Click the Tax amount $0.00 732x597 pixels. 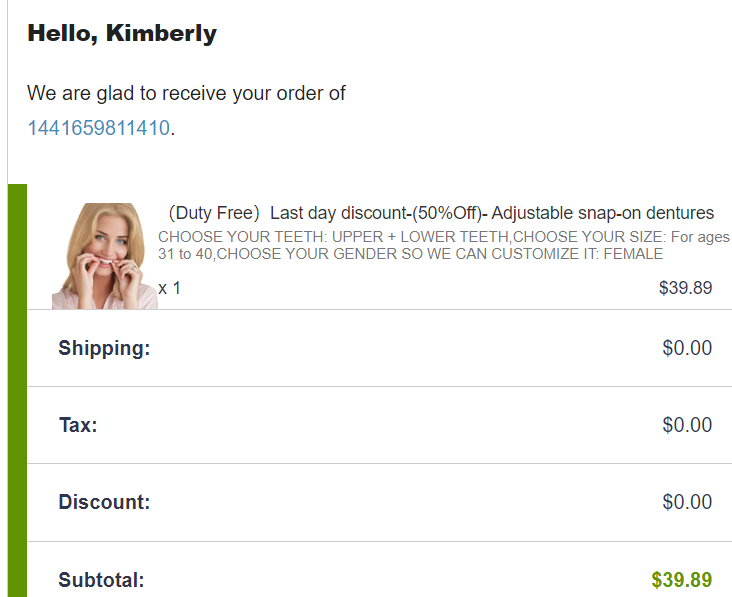click(x=687, y=425)
